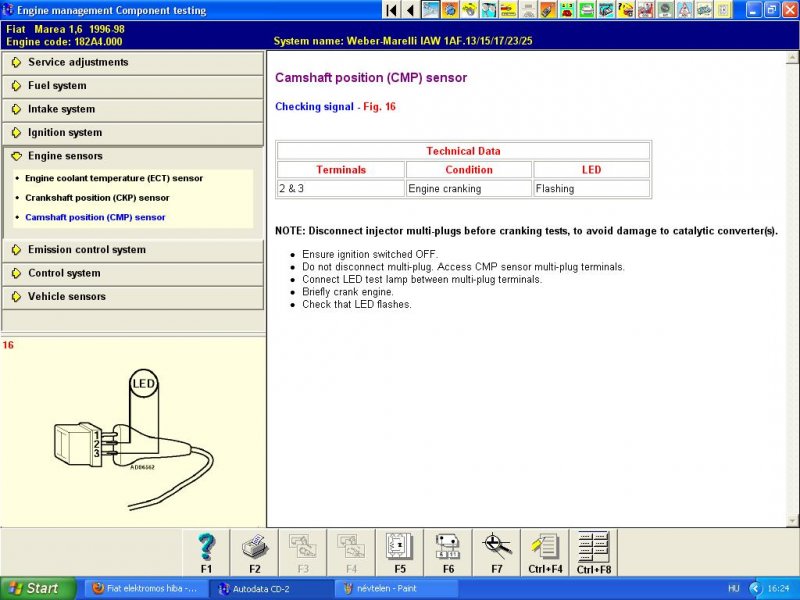Click the LED connector diagram figure 16
Viewport: 800px width, 600px height.
pos(133,439)
